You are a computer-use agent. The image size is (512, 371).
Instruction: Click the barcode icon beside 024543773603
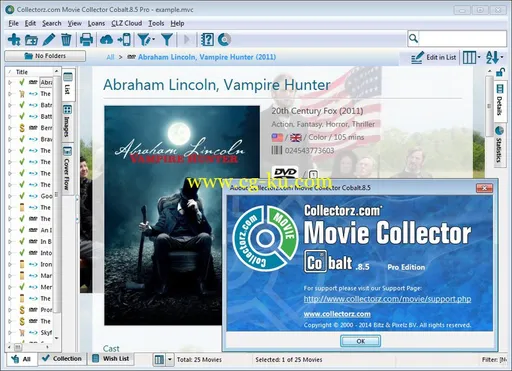point(277,150)
